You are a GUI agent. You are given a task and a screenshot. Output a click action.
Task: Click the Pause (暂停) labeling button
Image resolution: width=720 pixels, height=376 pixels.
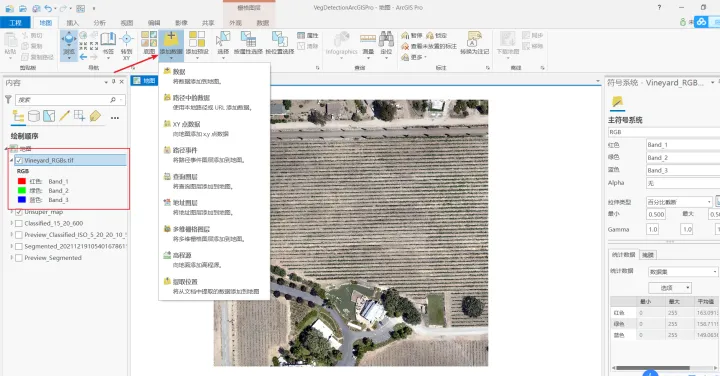click(412, 35)
